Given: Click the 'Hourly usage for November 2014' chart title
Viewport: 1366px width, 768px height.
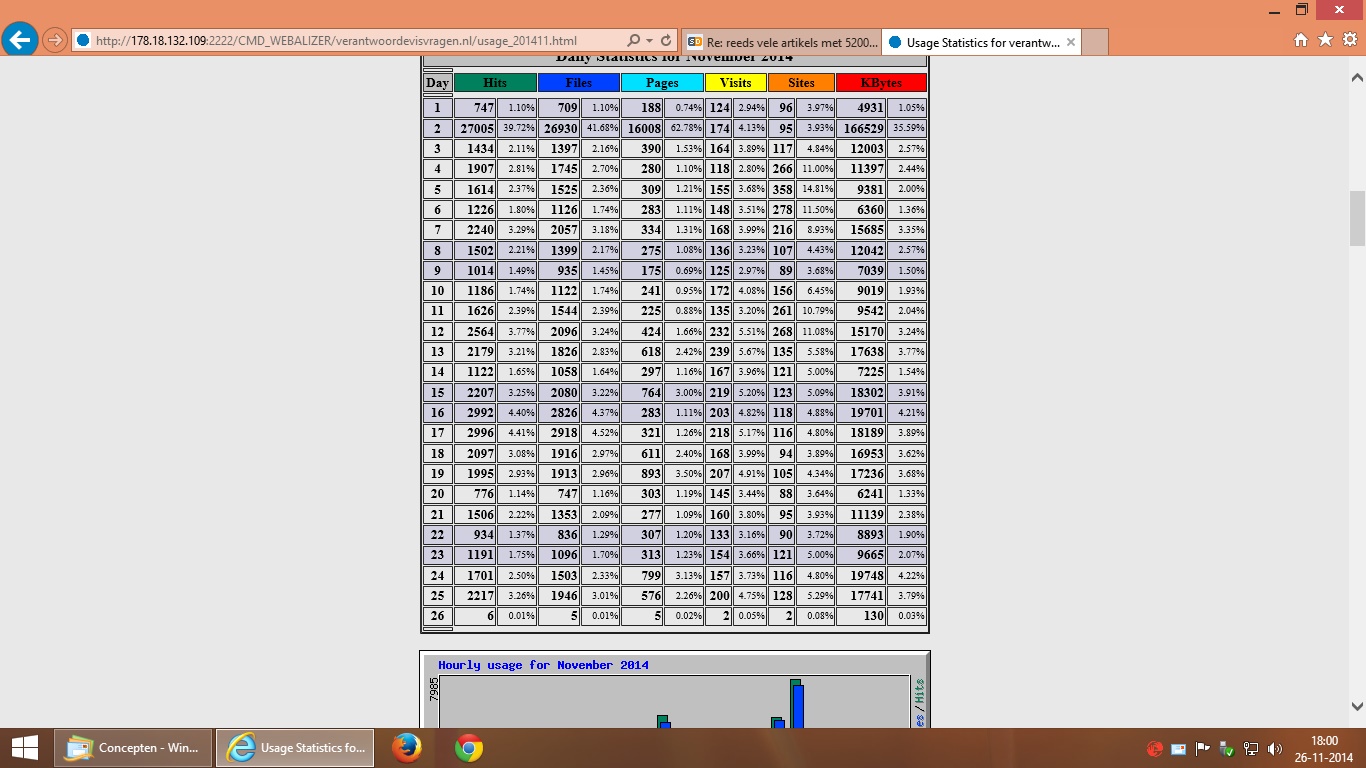Looking at the screenshot, I should click(x=543, y=665).
